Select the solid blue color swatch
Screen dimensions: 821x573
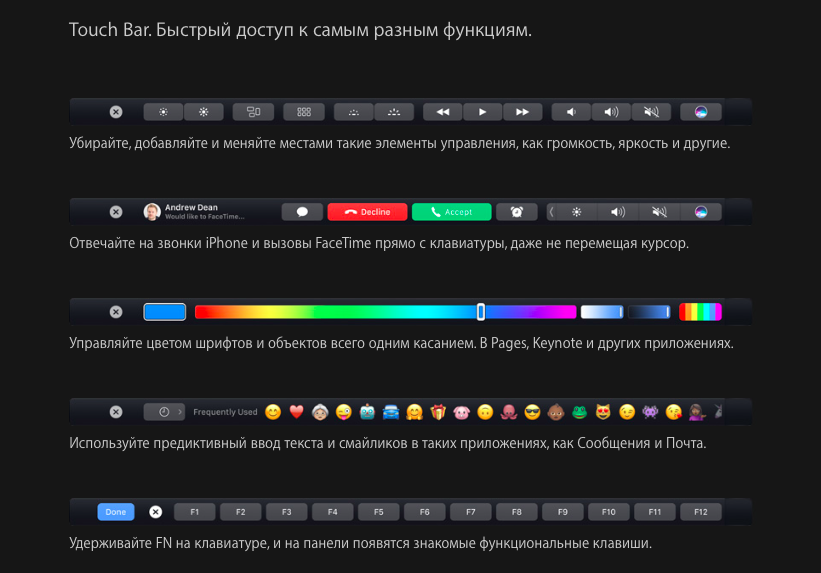tap(165, 312)
